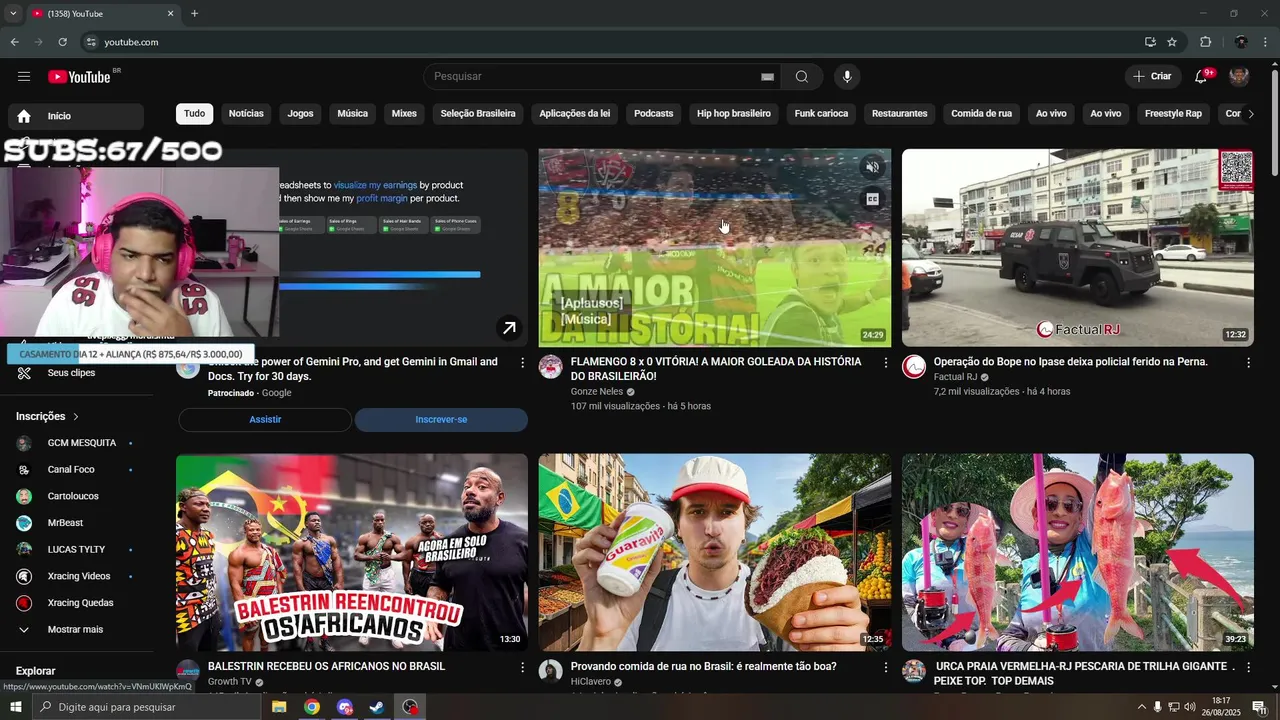
Task: Open the taskbar volume control
Action: click(x=1189, y=707)
